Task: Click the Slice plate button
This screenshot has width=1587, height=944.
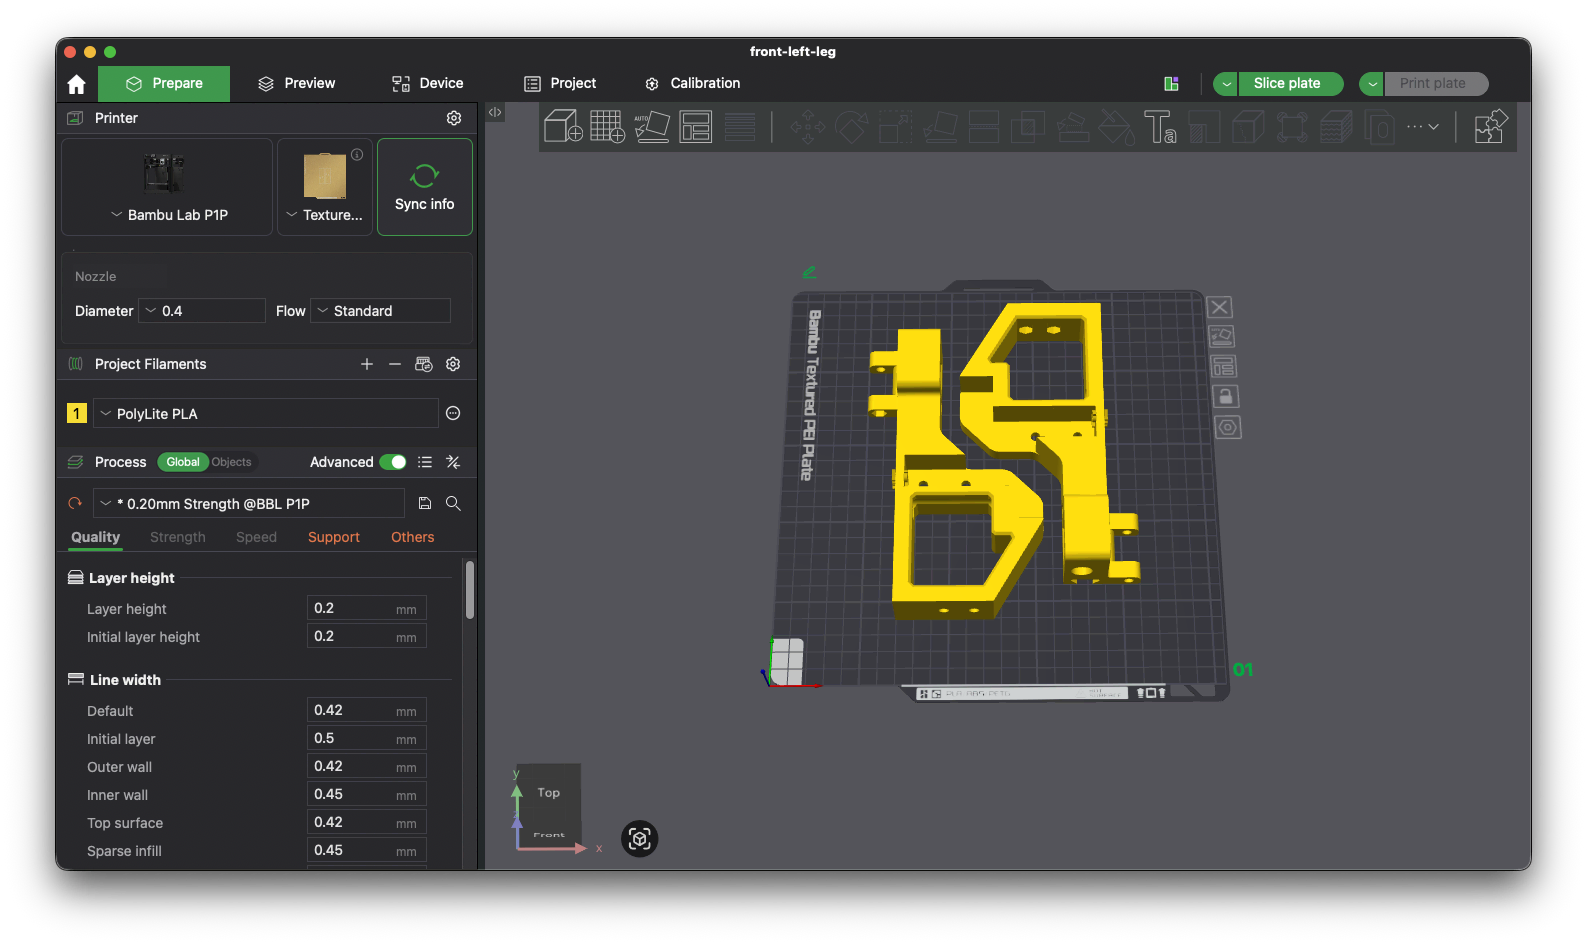Action: (x=1286, y=84)
